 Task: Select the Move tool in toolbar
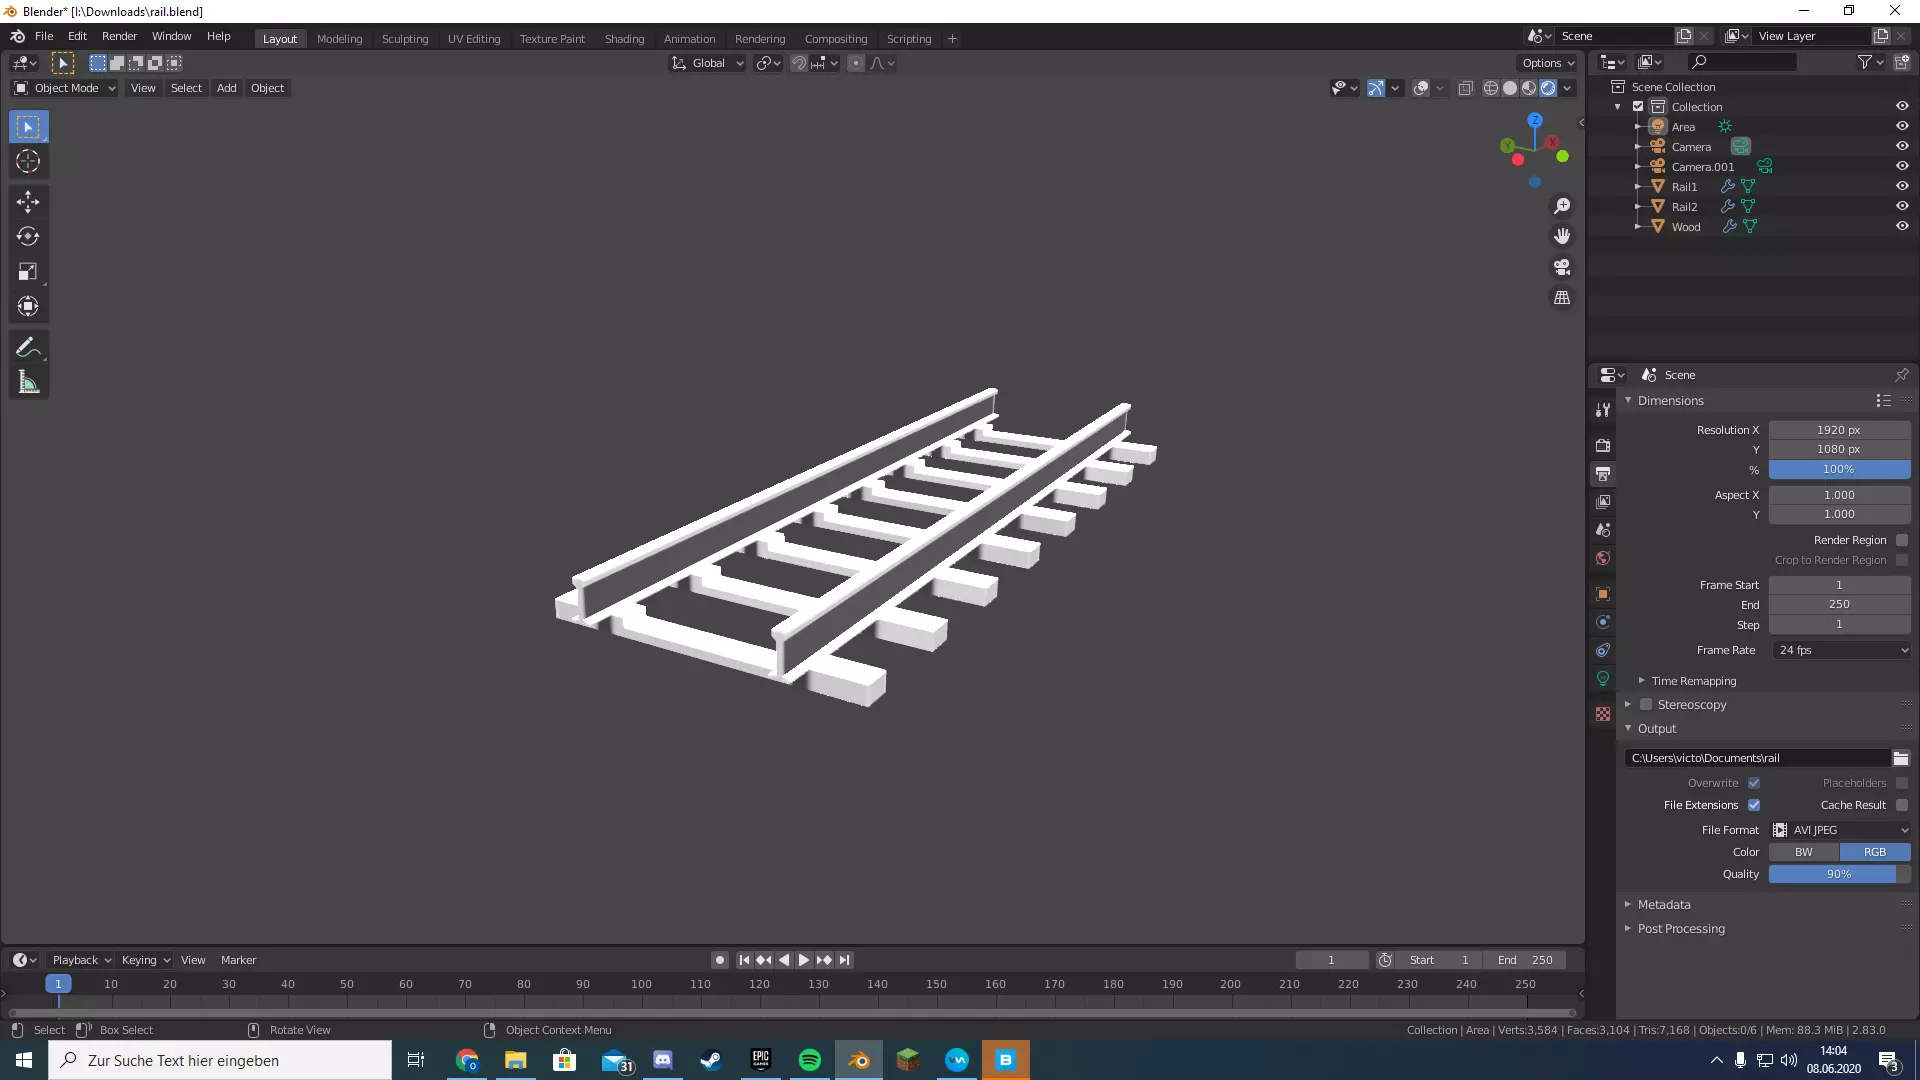tap(28, 202)
